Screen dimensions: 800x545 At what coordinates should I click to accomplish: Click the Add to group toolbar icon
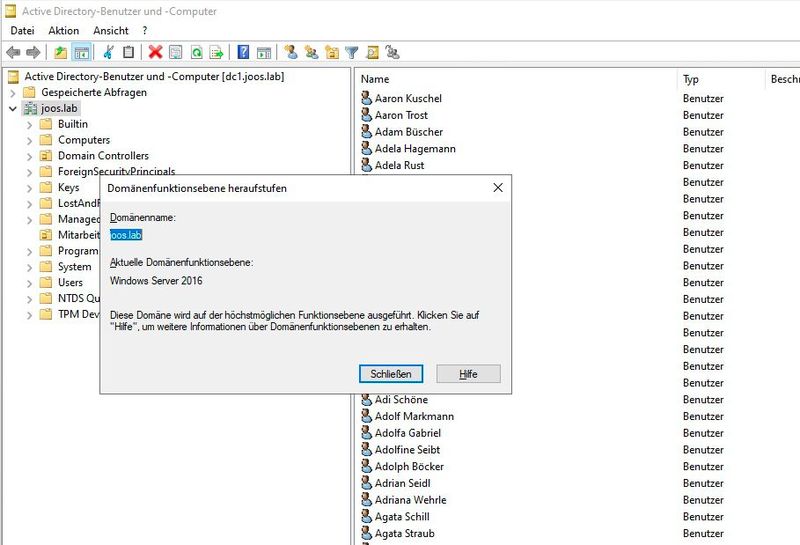[x=392, y=52]
